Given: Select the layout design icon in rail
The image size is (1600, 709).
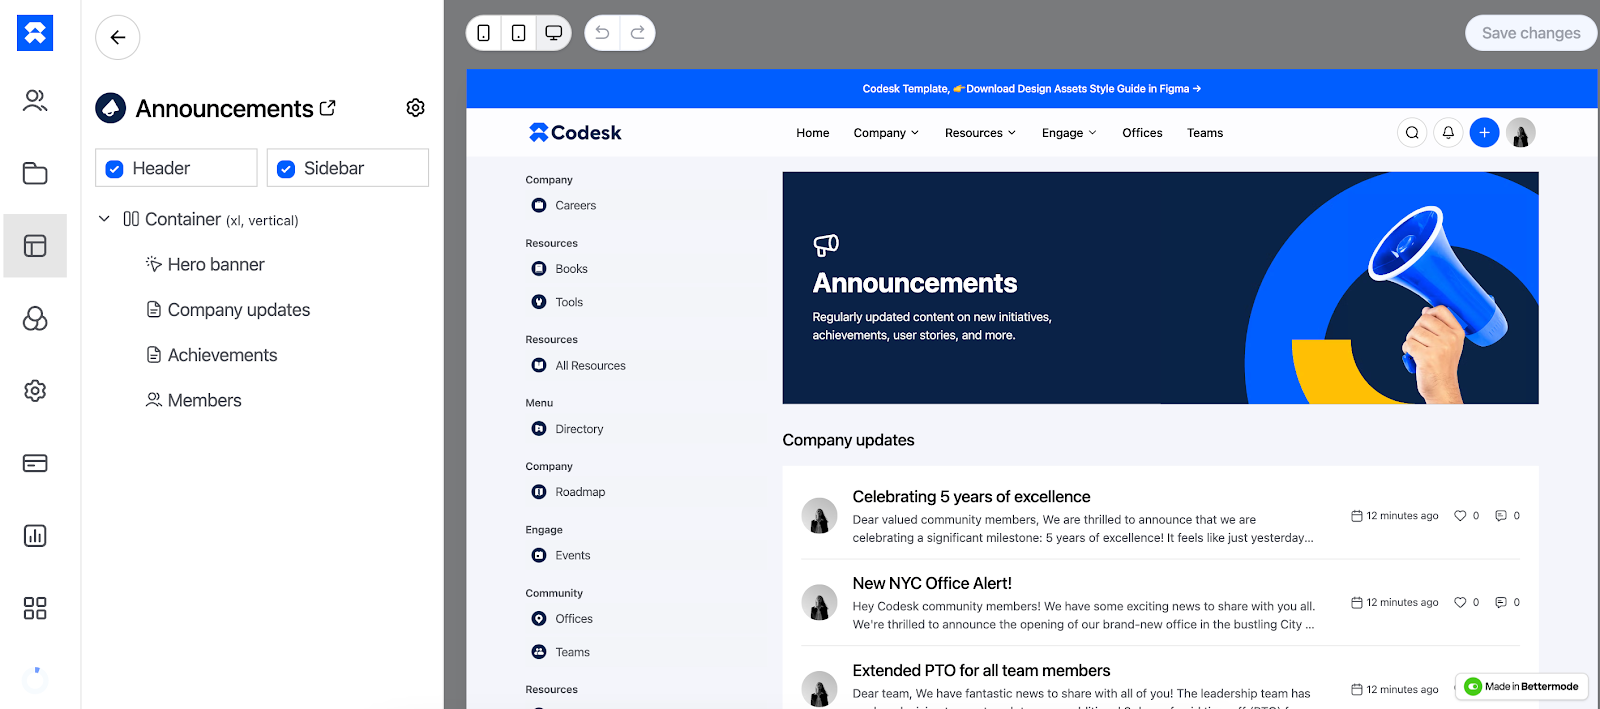Looking at the screenshot, I should click(35, 246).
